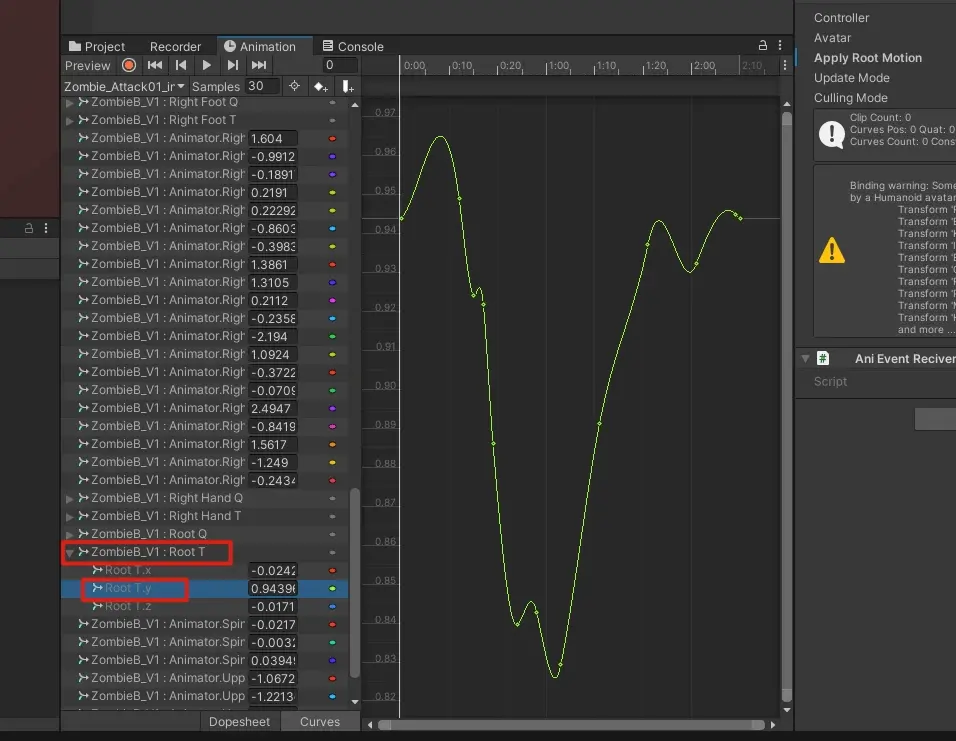Open the Animation window three-dot menu

780,45
